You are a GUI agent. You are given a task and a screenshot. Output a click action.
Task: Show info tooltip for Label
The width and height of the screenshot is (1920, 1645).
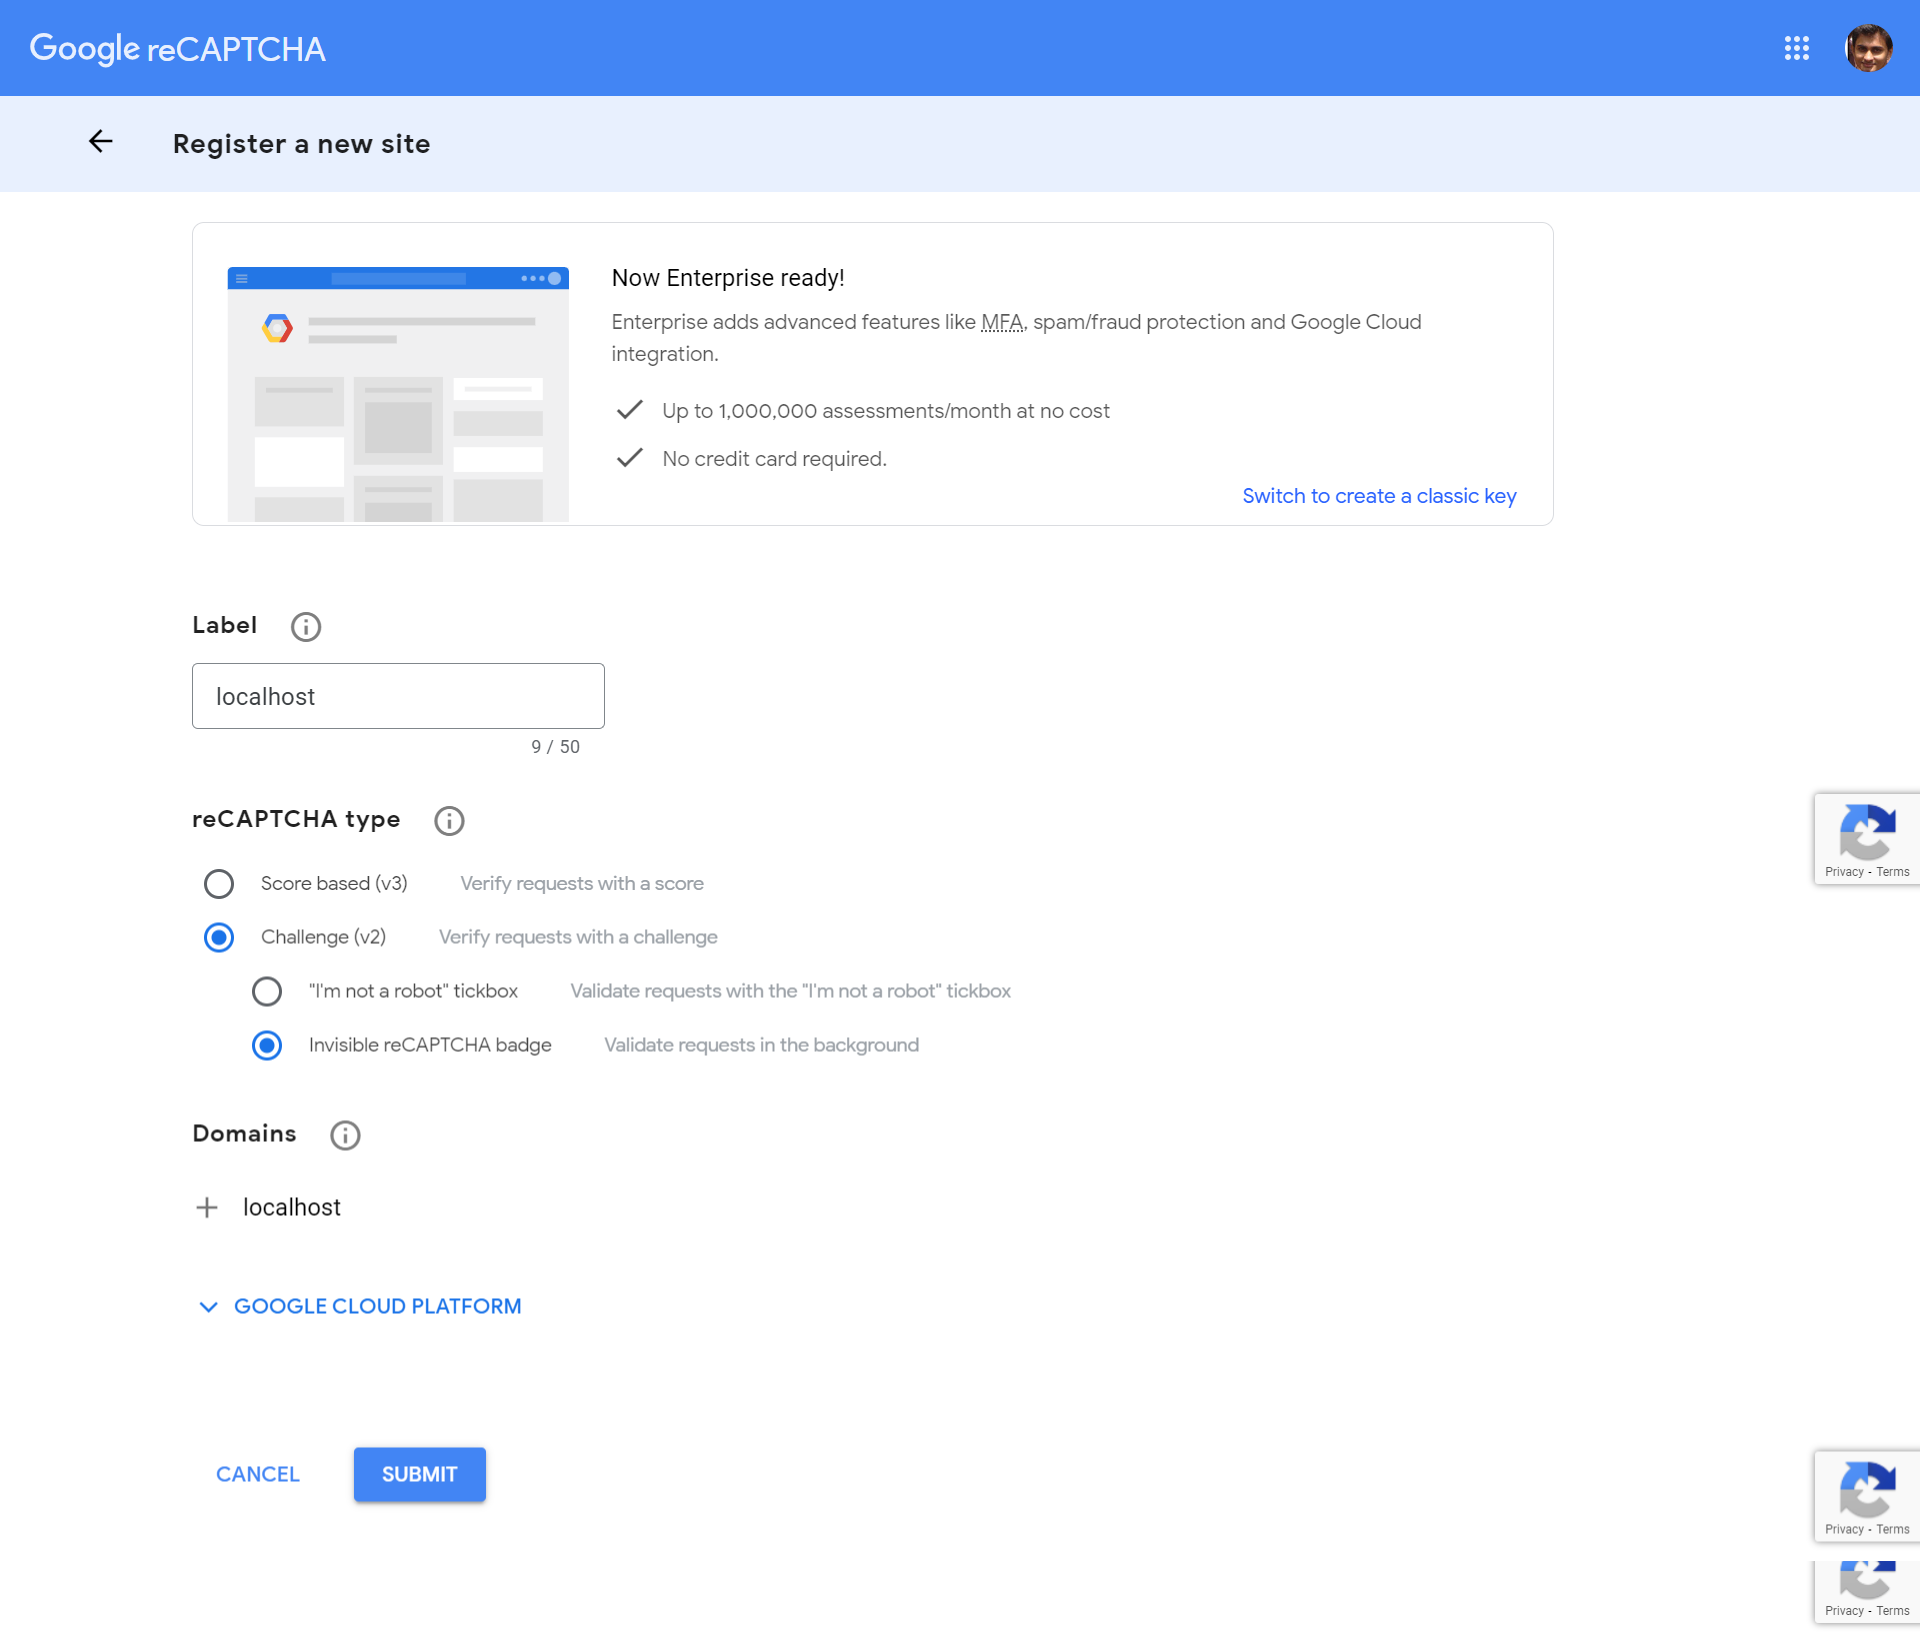(x=306, y=627)
